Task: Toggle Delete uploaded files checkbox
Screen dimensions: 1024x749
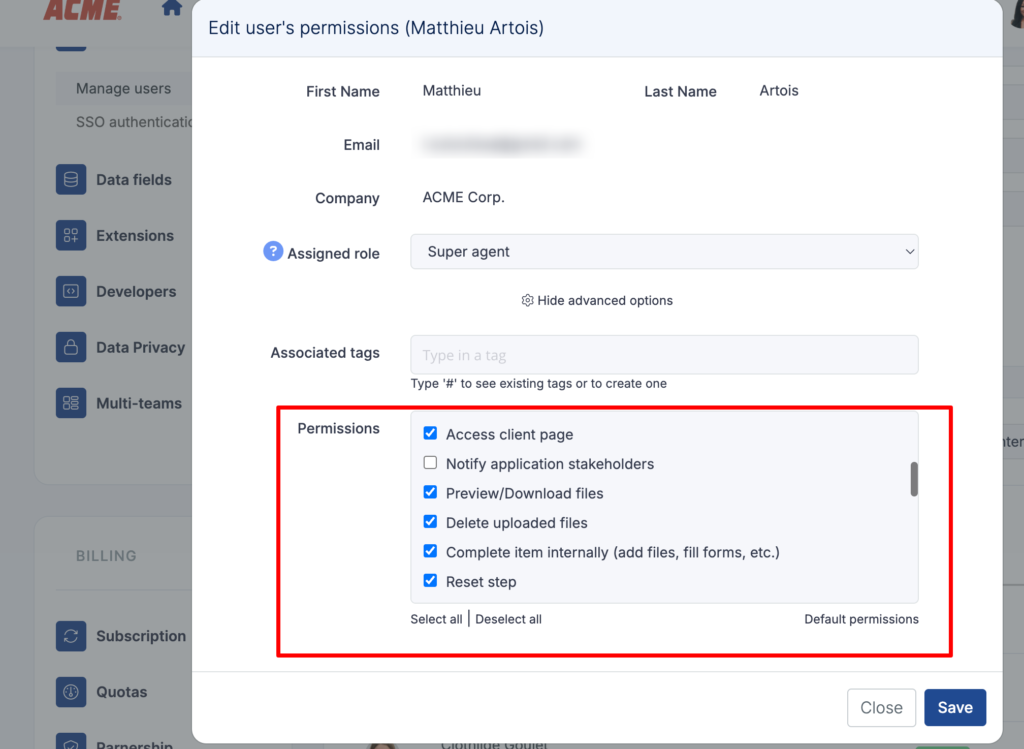Action: (430, 522)
